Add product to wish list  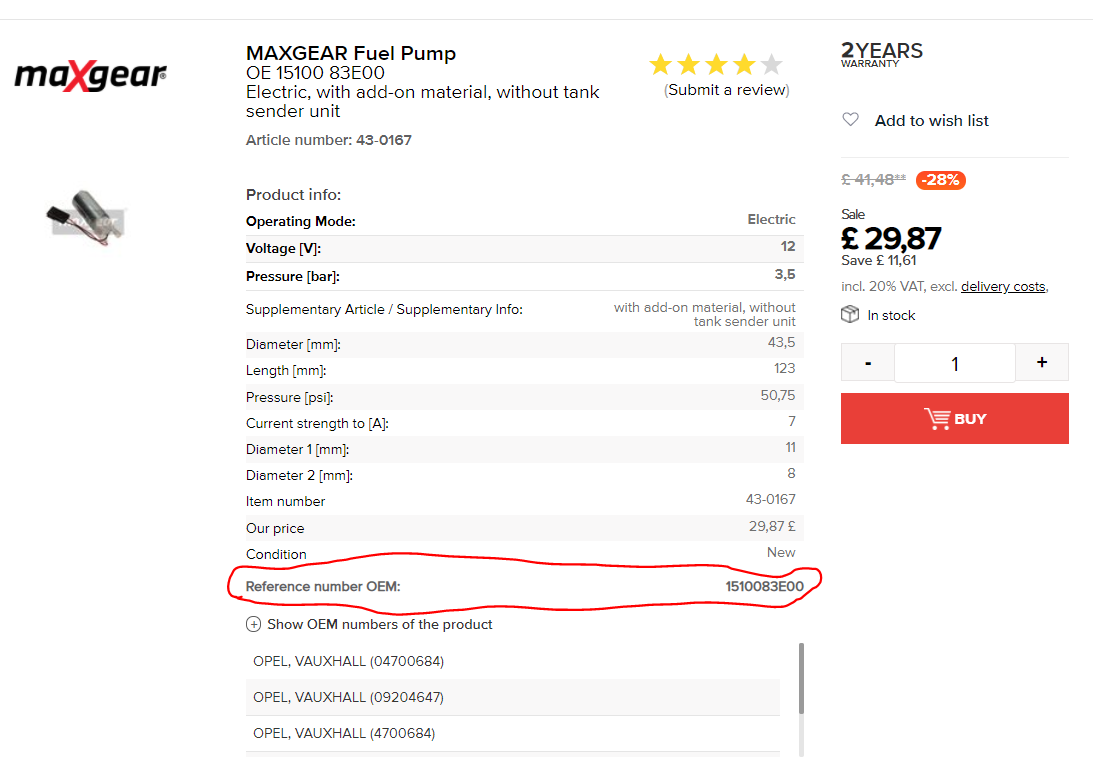click(931, 121)
